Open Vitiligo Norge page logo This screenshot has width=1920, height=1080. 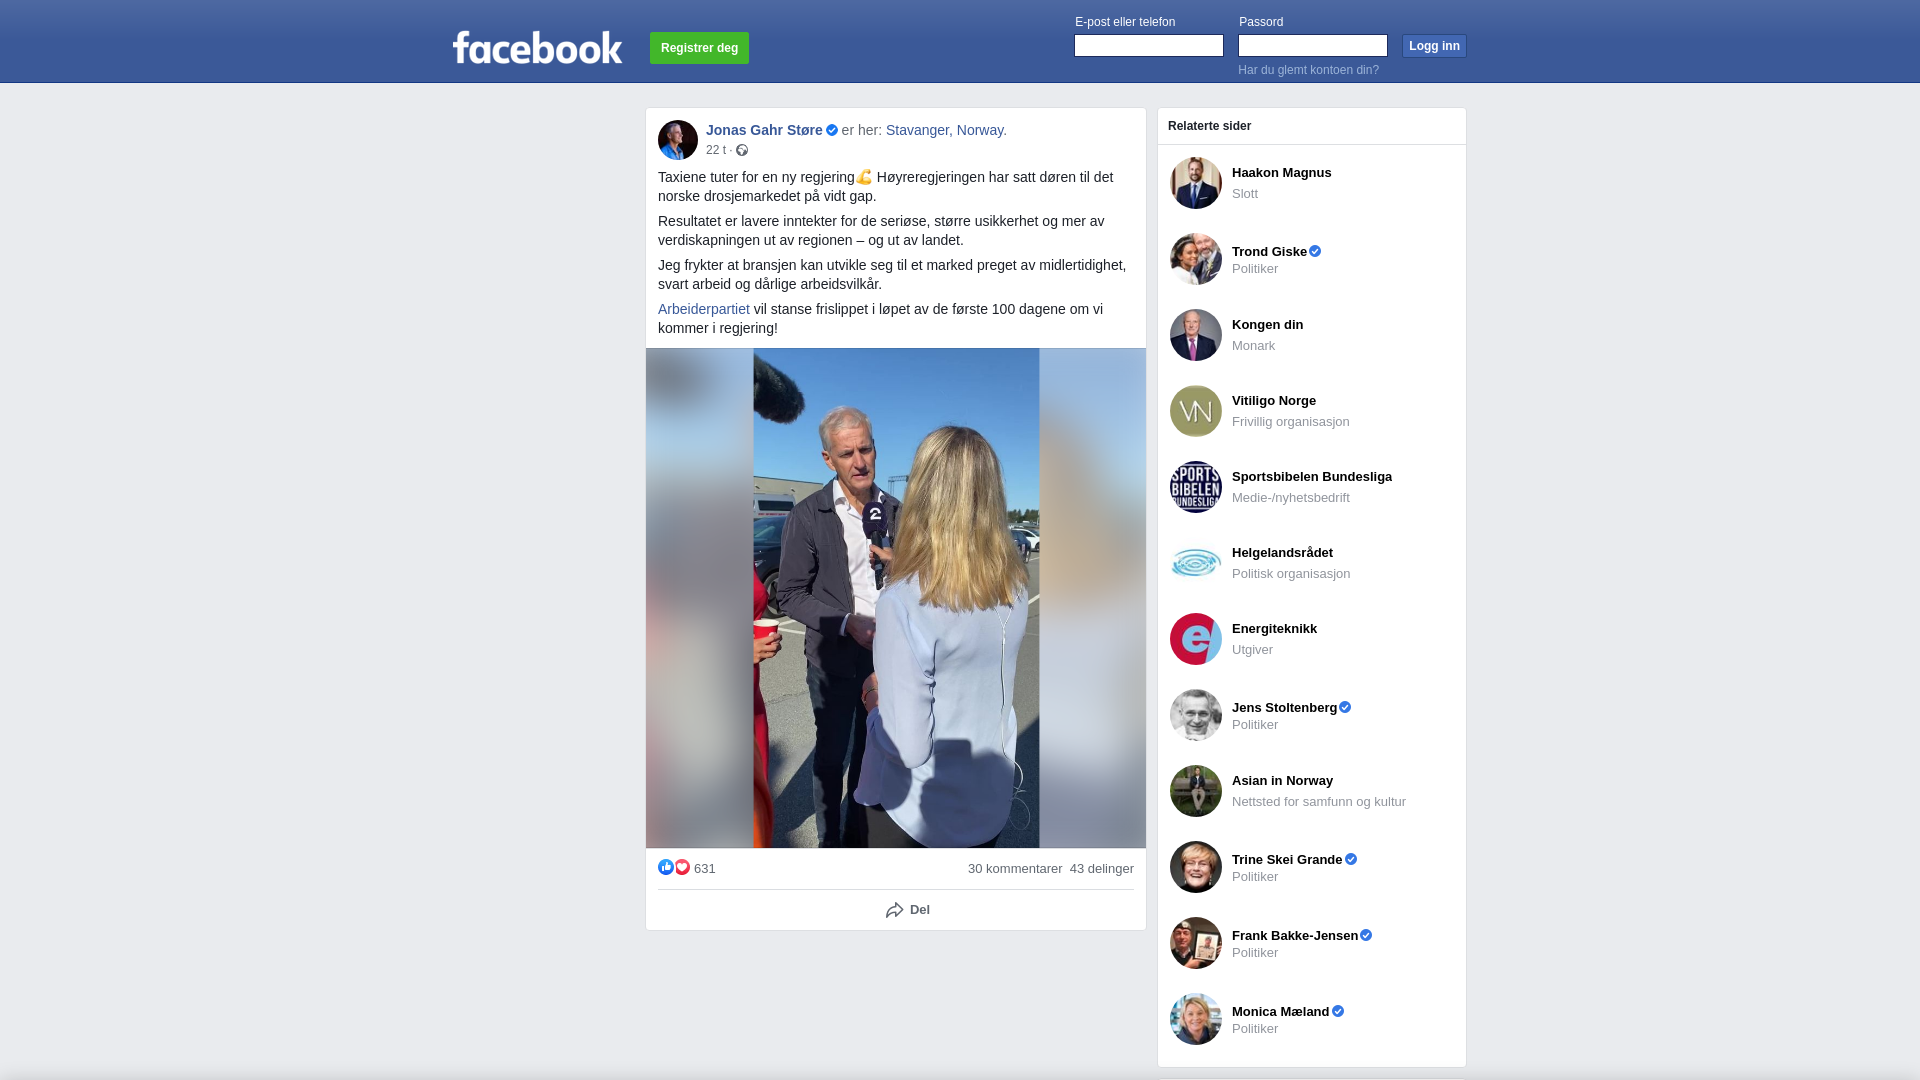(1196, 411)
